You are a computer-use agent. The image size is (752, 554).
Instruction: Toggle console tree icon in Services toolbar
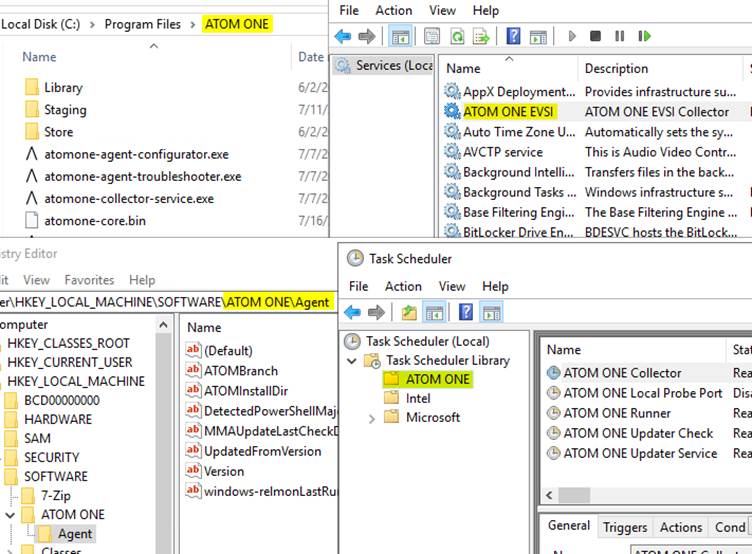[400, 36]
